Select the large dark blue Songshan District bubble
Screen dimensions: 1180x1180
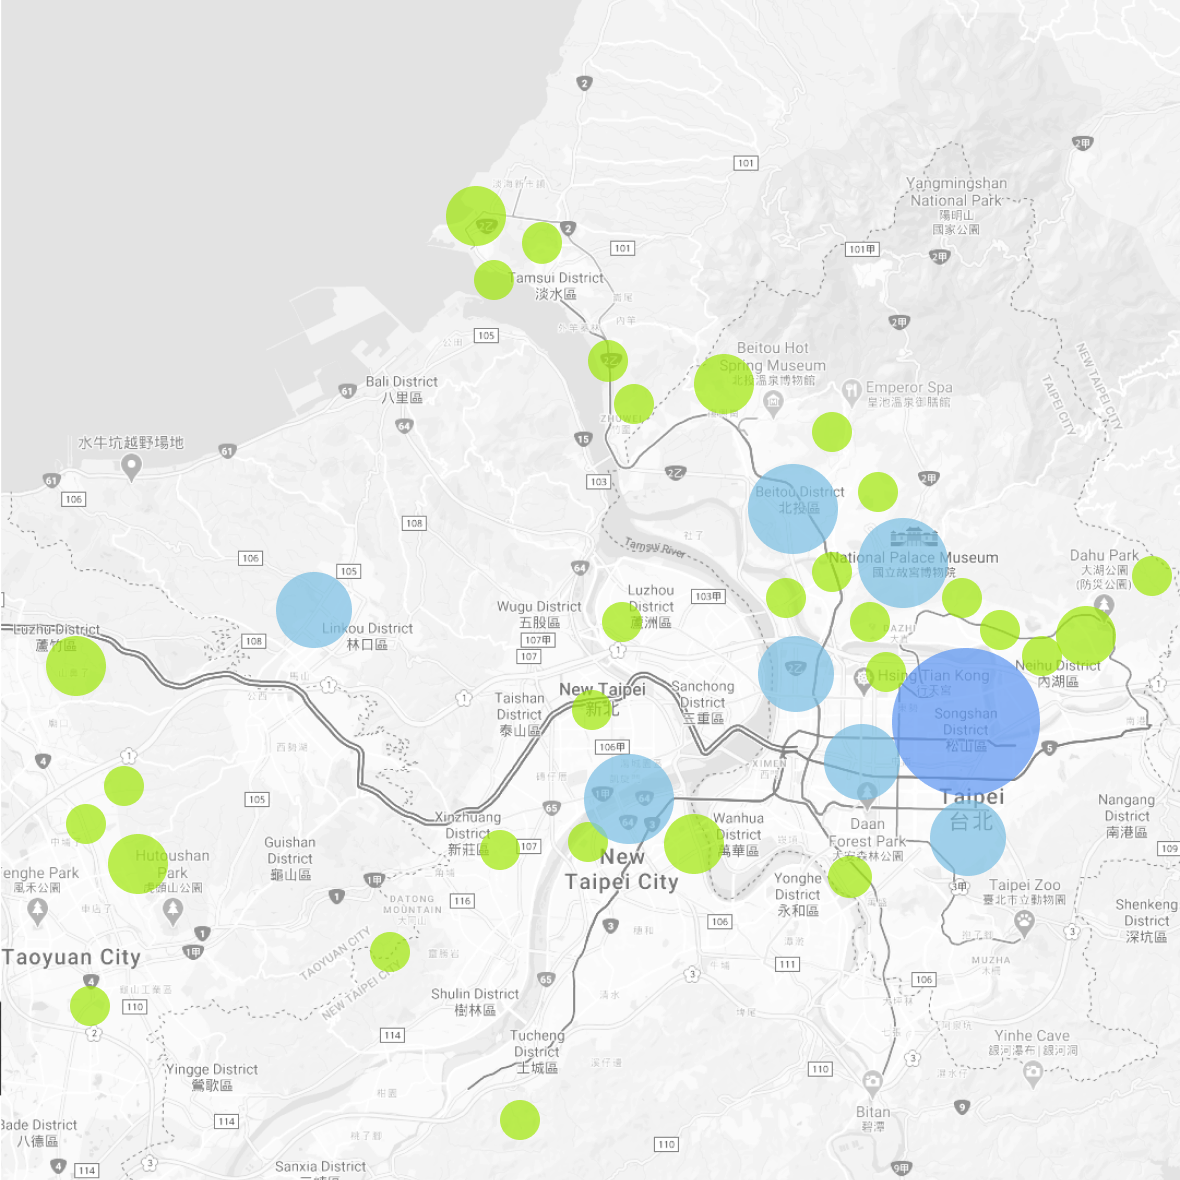(x=966, y=722)
